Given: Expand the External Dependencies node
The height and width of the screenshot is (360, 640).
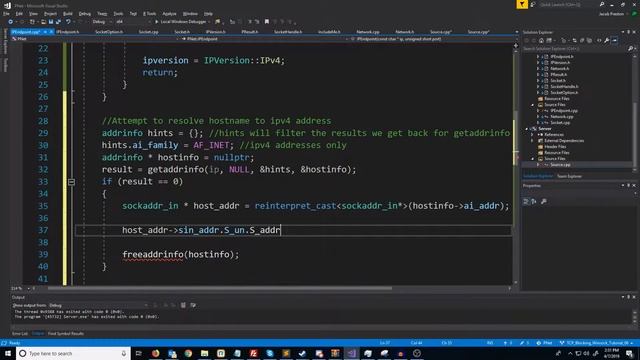Looking at the screenshot, I should tap(532, 140).
